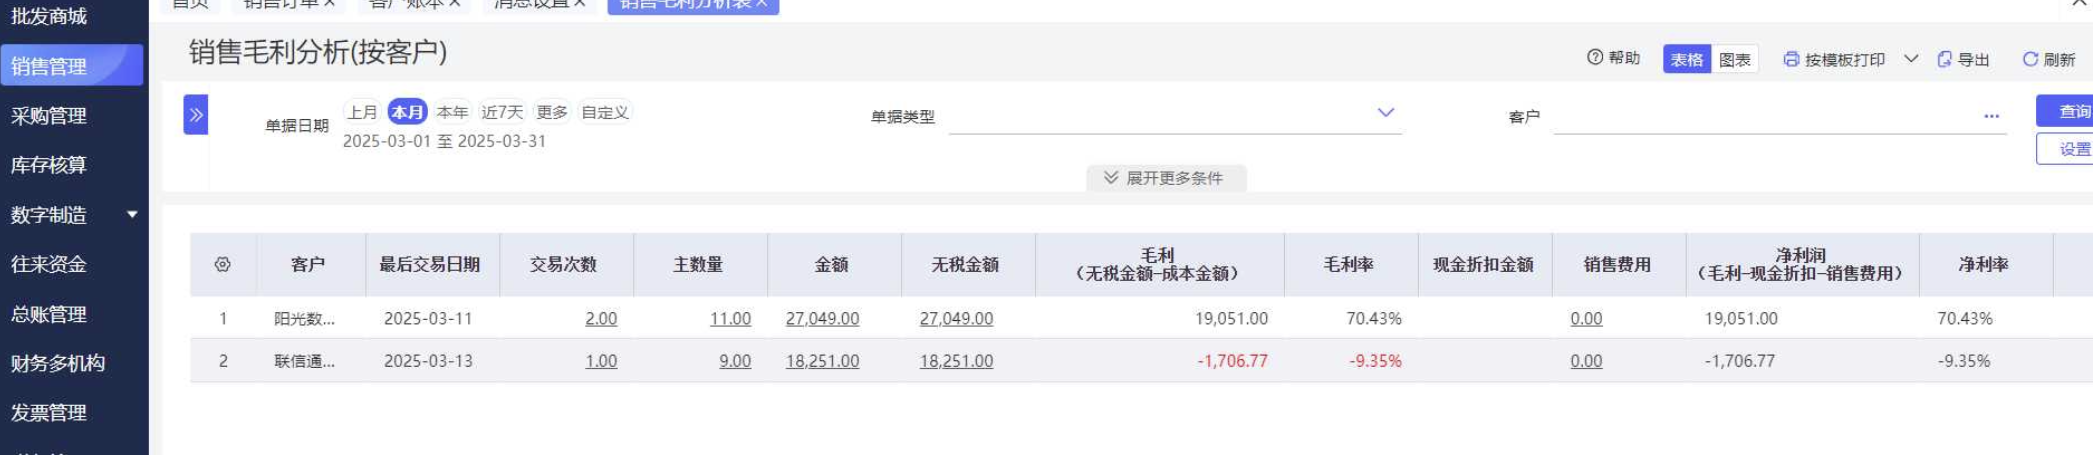
Task: Click the 客户 input field
Action: 1766,117
